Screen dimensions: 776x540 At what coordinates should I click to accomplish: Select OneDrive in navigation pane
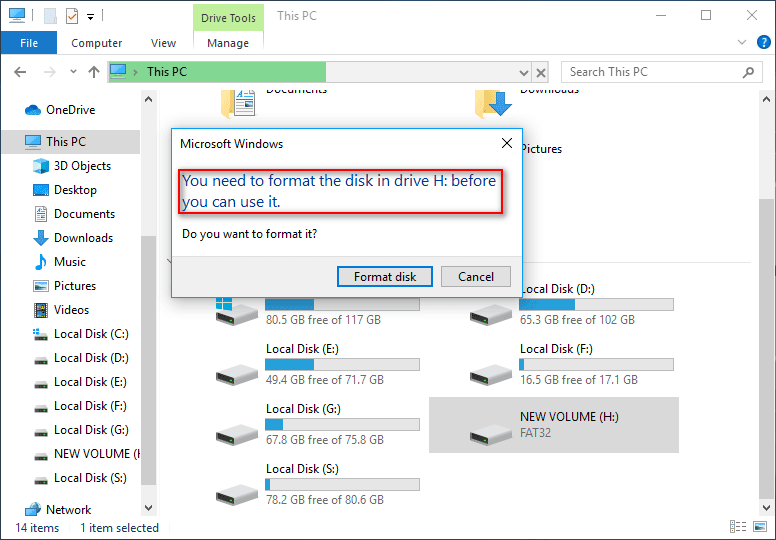click(71, 110)
